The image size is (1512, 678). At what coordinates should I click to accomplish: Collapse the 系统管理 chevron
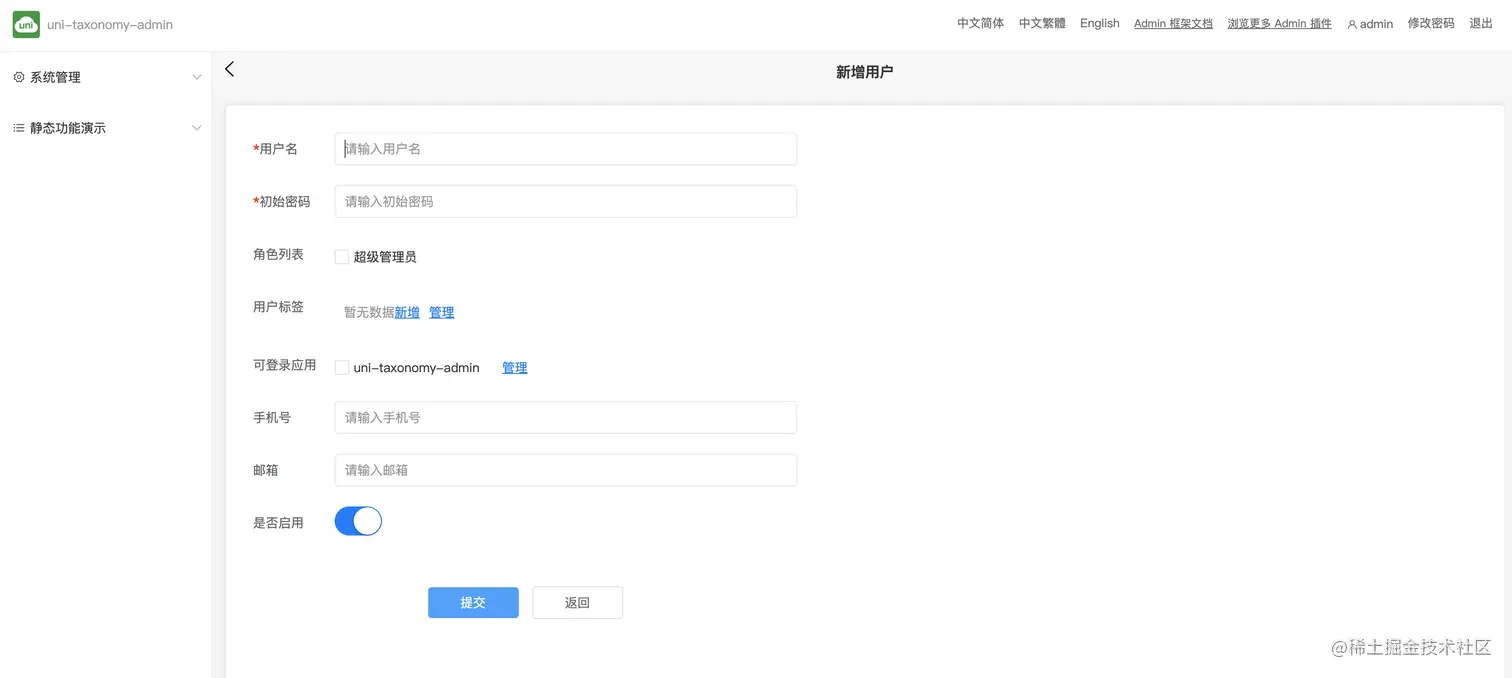197,76
